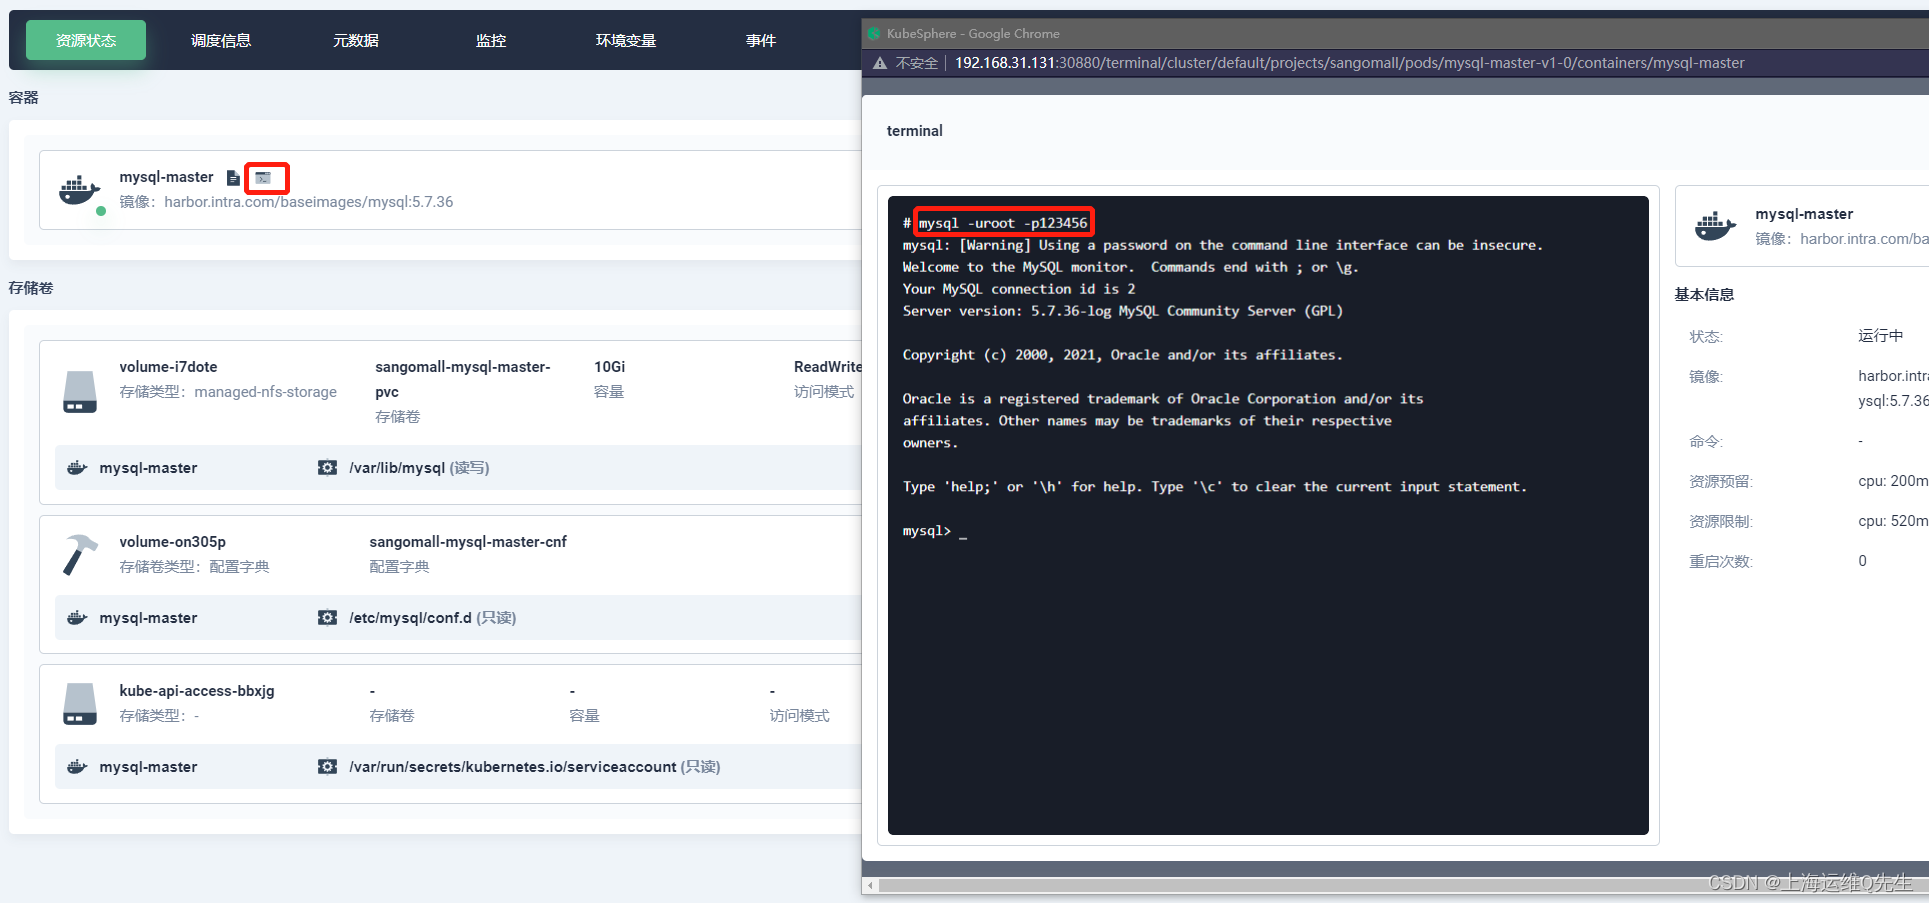The image size is (1929, 903).
Task: Click the volume-on305p name
Action: 172,542
